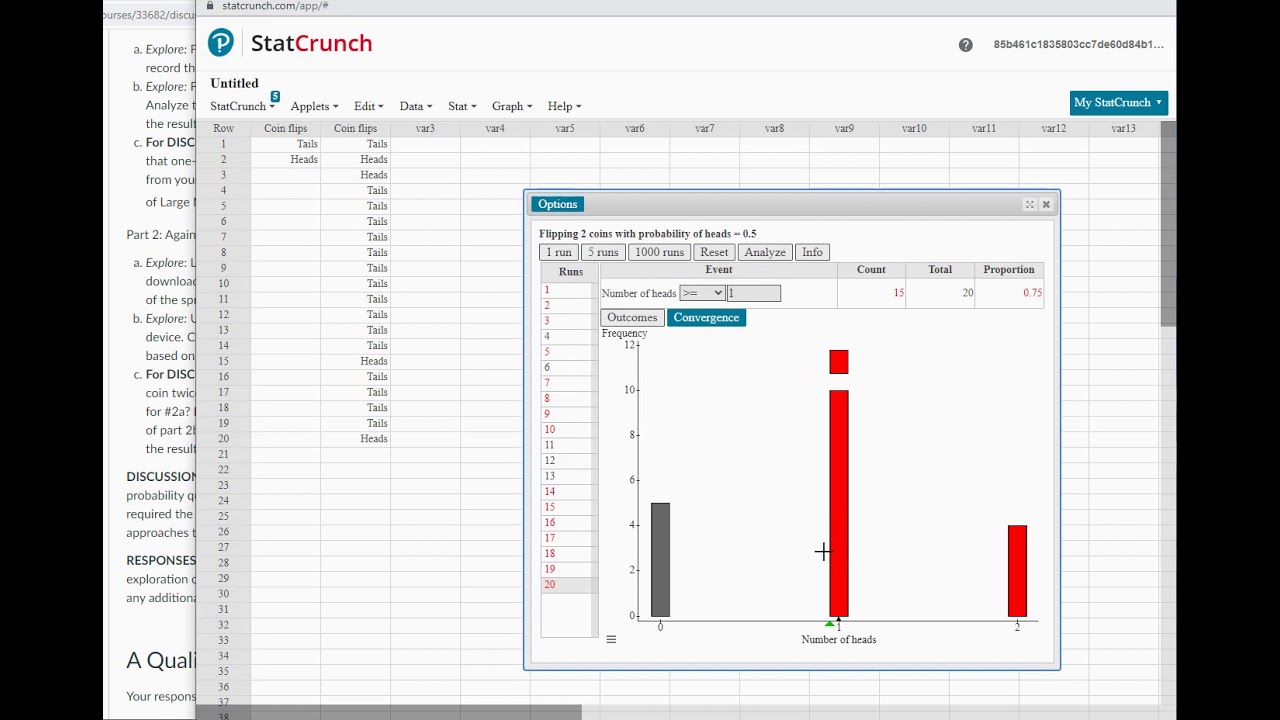Click the red bar for 1 head

(839, 503)
